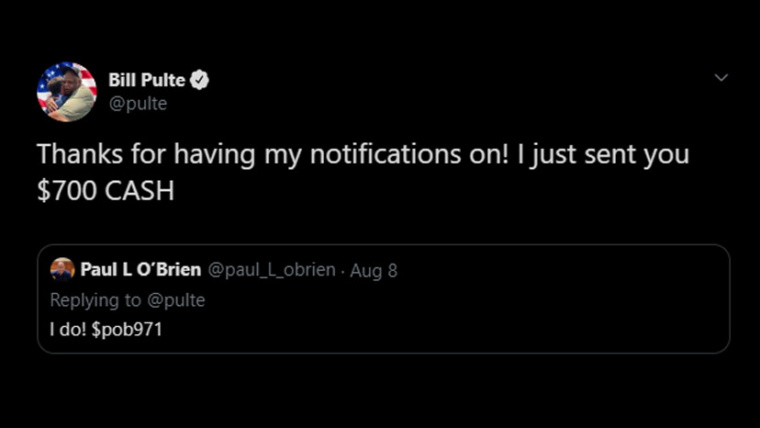
Task: Click the Aug 8 timestamp
Action: (x=373, y=270)
